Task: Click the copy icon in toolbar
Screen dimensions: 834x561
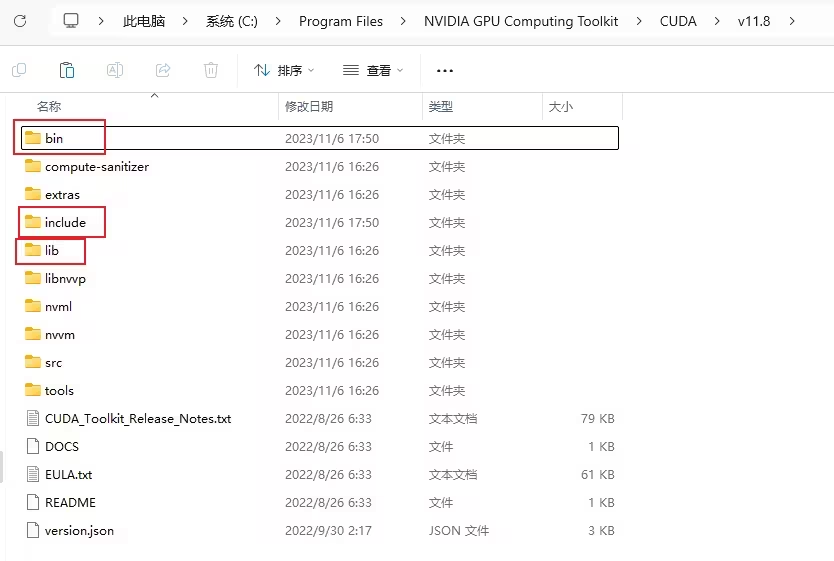Action: [x=19, y=70]
